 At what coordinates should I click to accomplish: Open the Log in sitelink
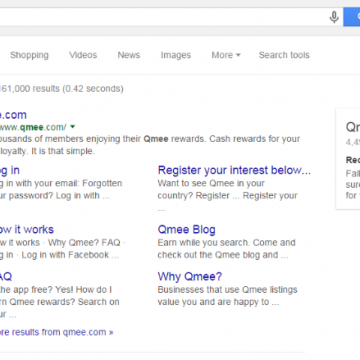10,170
